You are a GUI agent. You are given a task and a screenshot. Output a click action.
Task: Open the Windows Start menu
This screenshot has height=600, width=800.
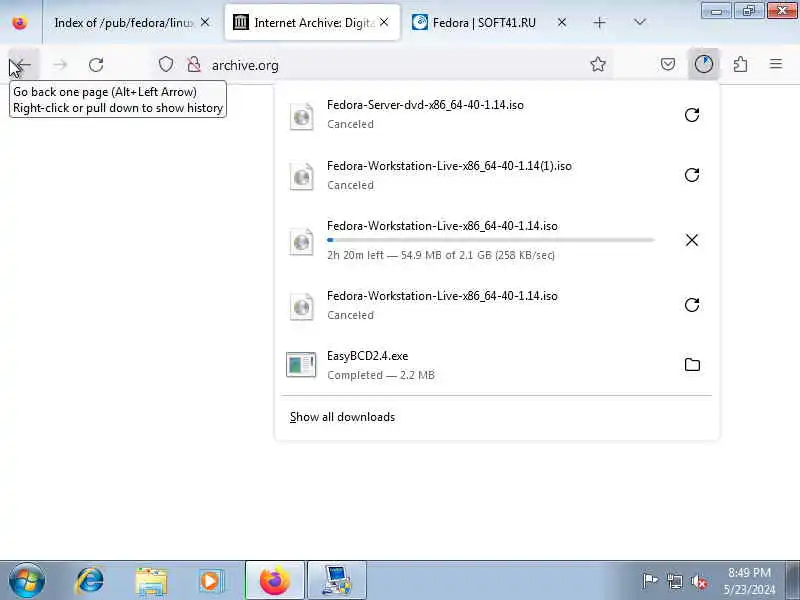point(27,581)
